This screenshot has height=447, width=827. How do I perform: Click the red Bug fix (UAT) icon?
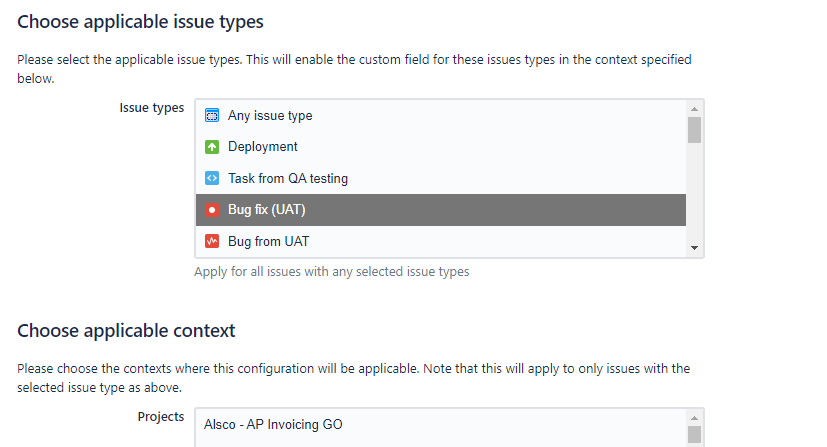point(211,211)
